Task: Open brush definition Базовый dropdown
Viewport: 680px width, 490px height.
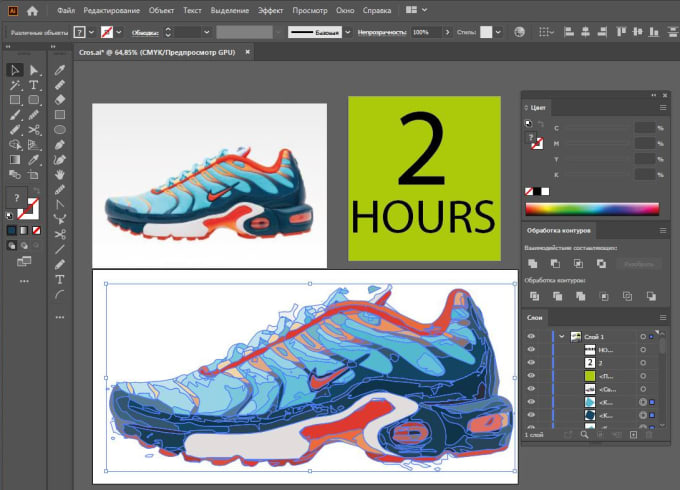Action: (348, 32)
